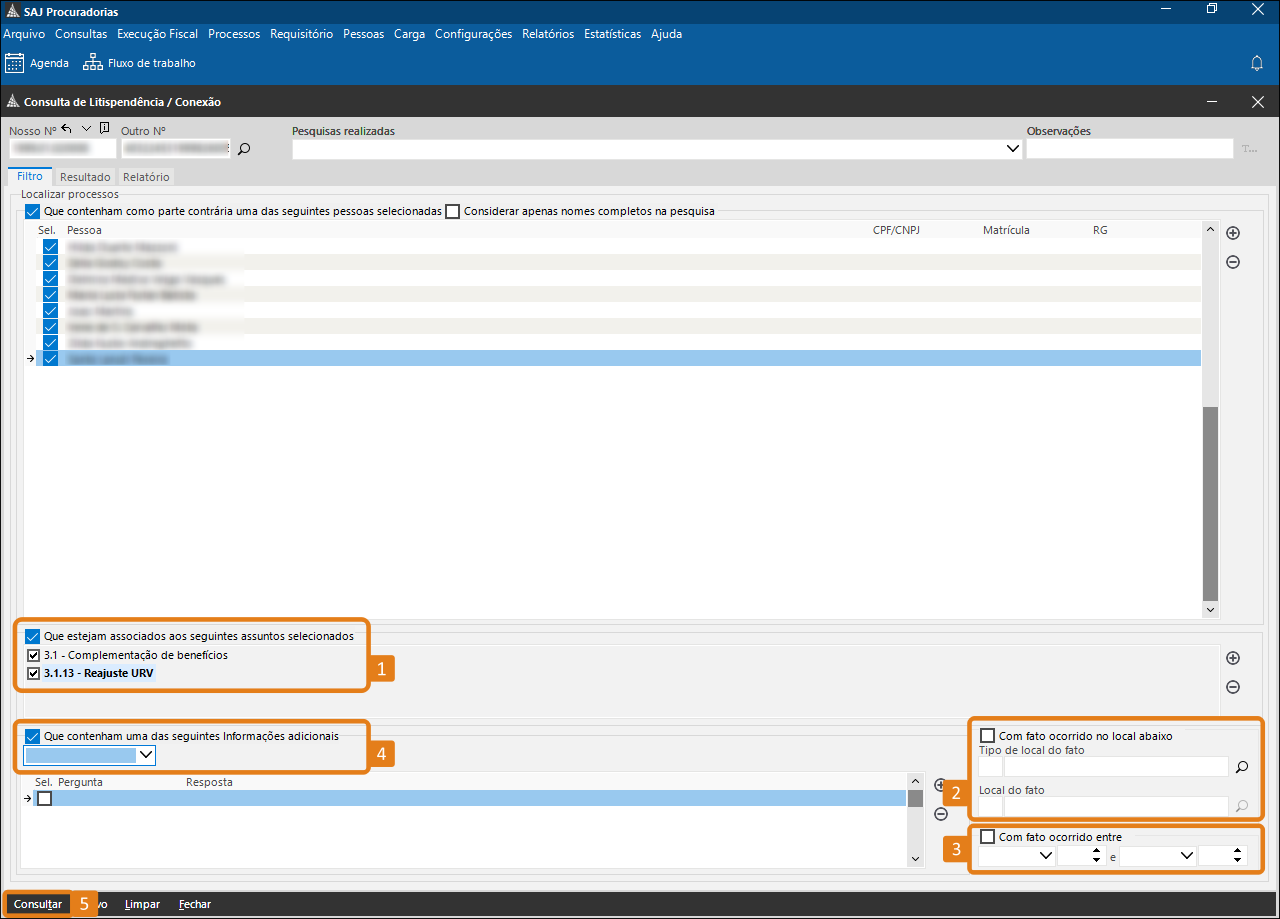This screenshot has width=1280, height=919.
Task: Add person with plus icon beside Pessoa list
Action: coord(1233,233)
